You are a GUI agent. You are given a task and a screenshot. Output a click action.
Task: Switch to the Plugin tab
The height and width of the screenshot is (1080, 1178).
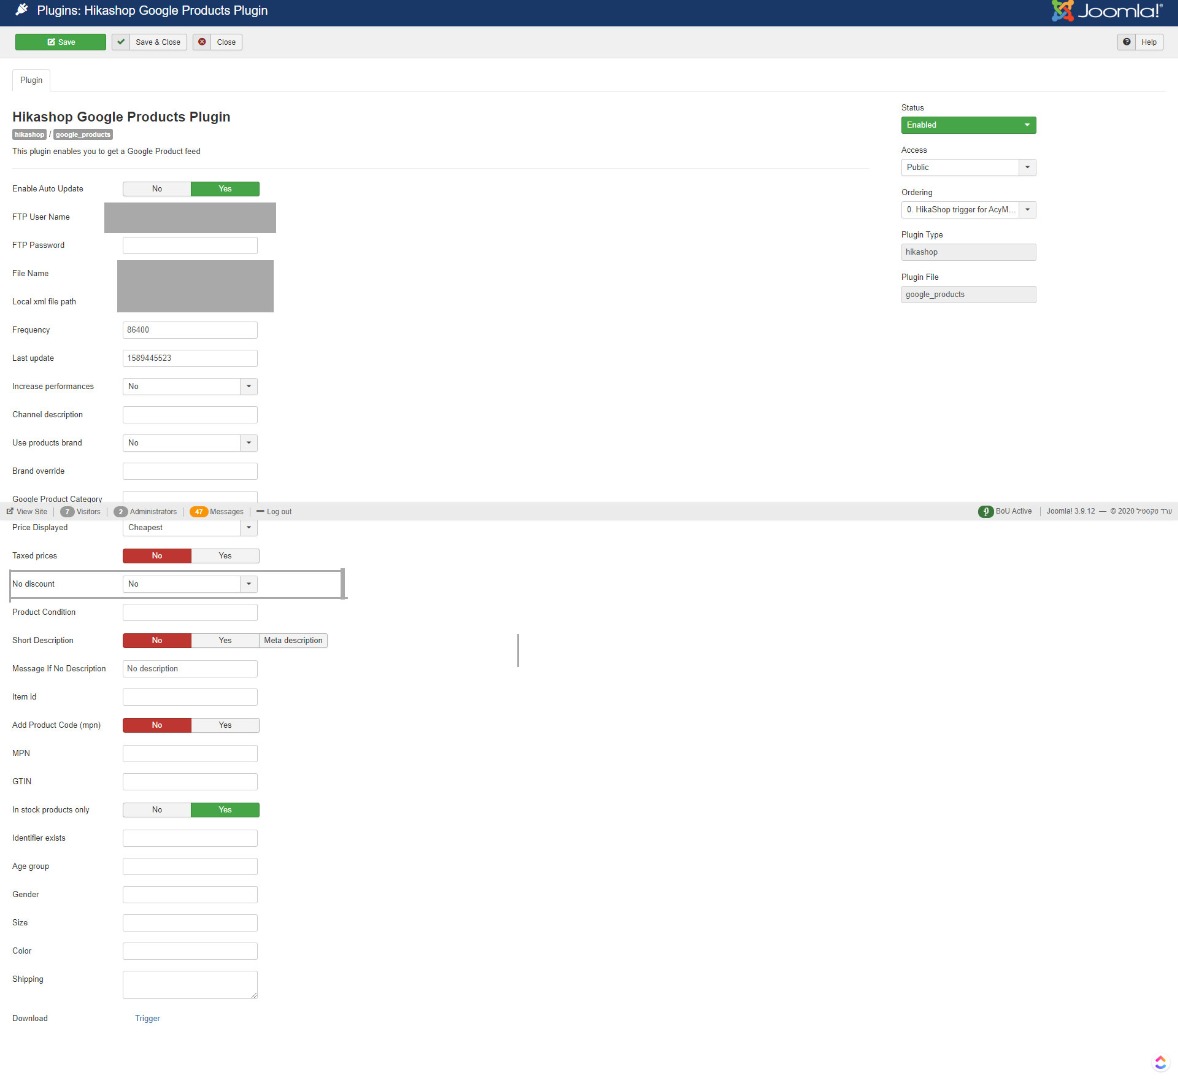pyautogui.click(x=32, y=80)
